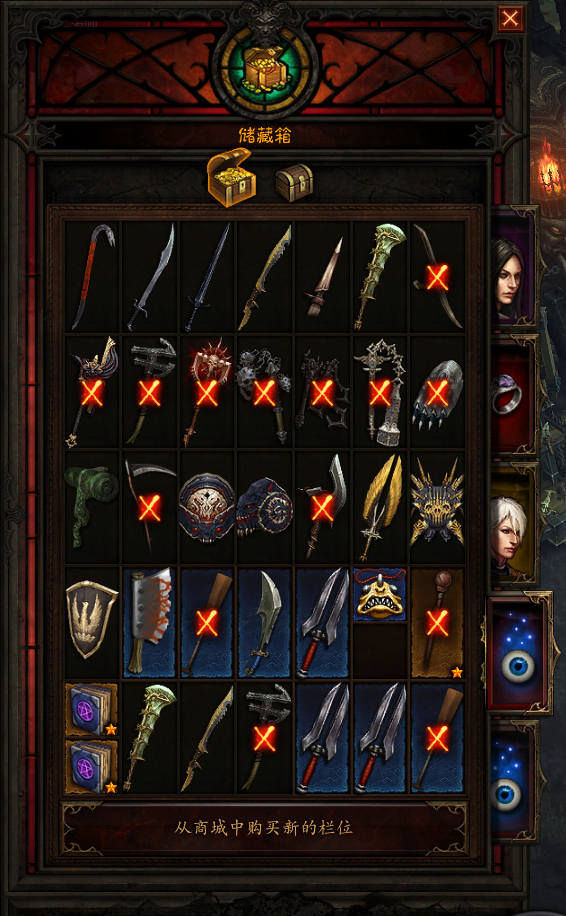This screenshot has height=916, width=566.
Task: Select the bloody cleaver item
Action: 150,622
